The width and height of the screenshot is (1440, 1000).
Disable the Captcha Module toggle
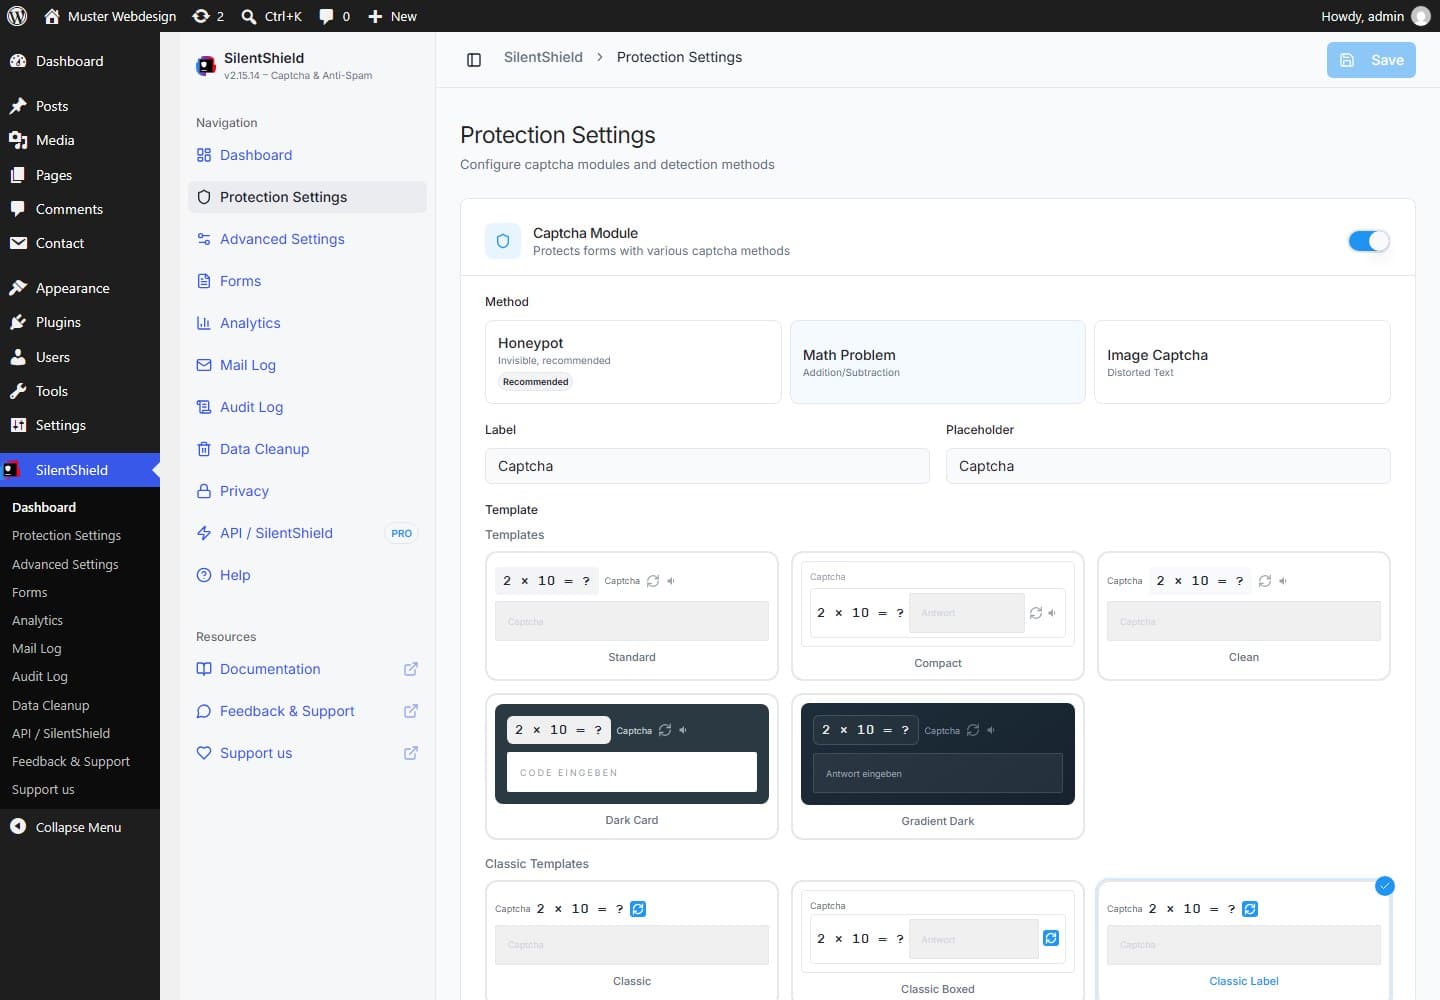click(1369, 241)
